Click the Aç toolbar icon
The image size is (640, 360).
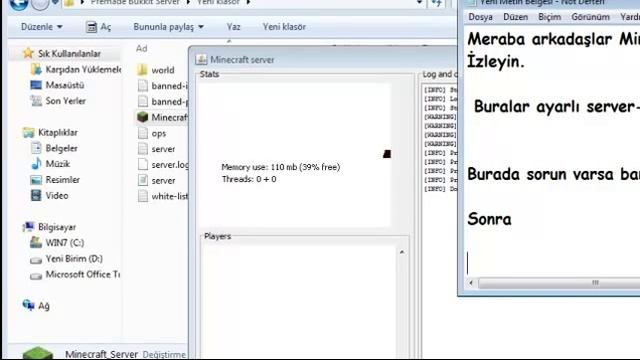coord(91,27)
